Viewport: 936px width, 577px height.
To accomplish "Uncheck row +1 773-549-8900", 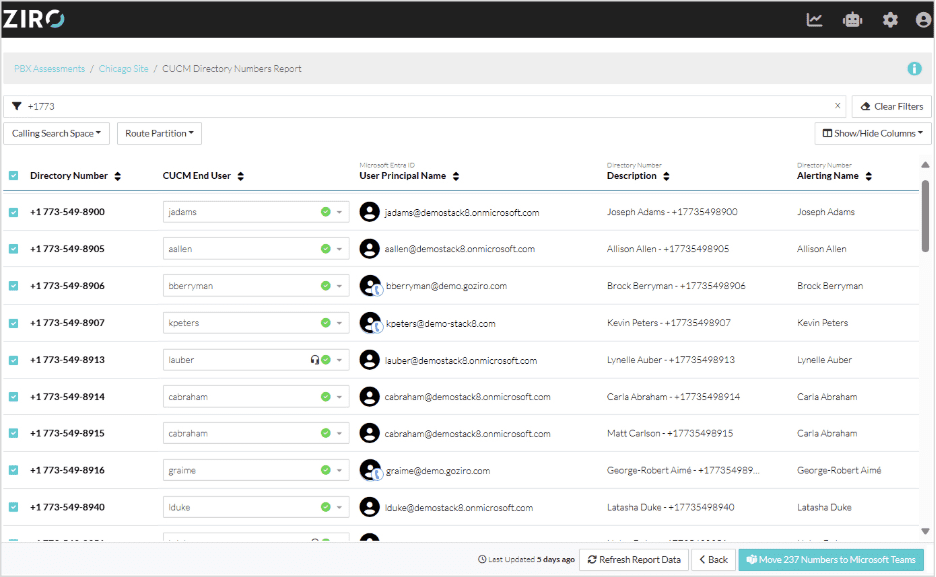I will click(x=14, y=212).
